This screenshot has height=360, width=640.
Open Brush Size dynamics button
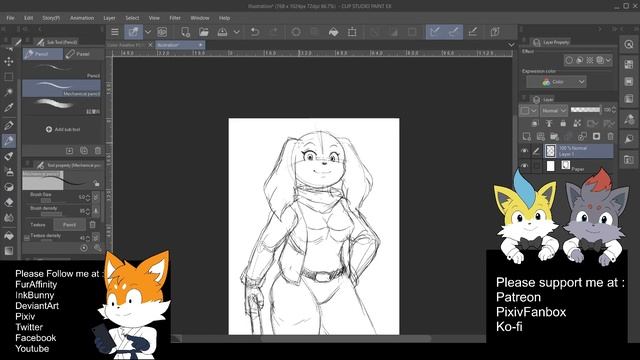point(96,197)
